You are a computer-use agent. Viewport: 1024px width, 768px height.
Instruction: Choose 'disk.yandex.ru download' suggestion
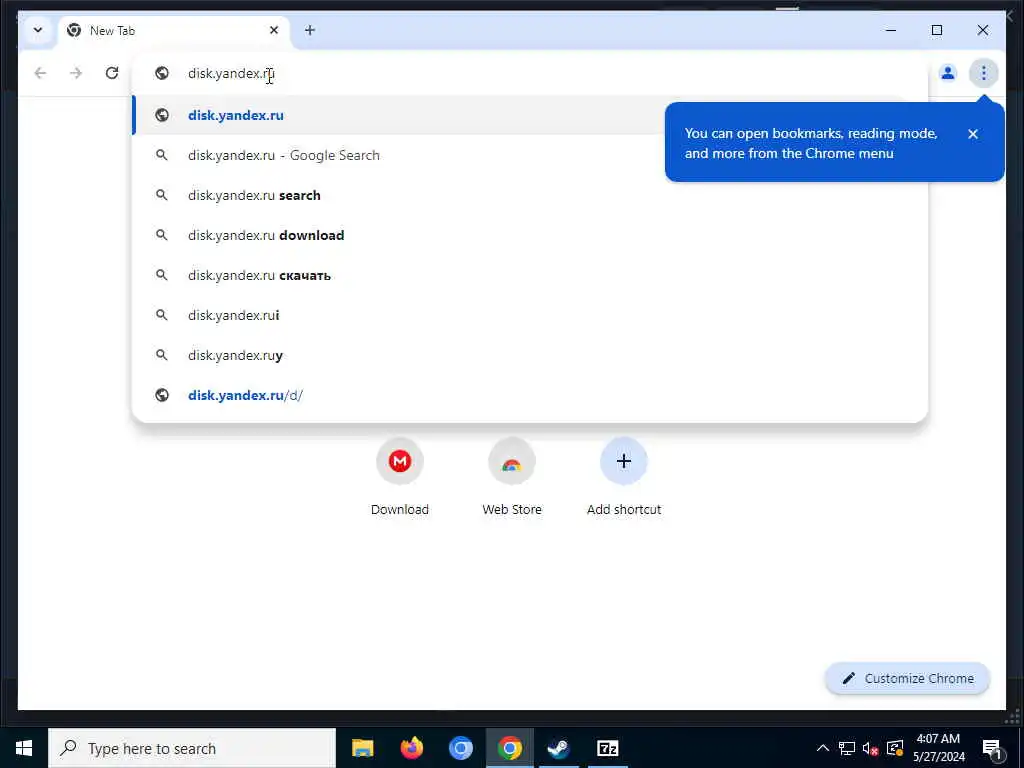tap(530, 235)
